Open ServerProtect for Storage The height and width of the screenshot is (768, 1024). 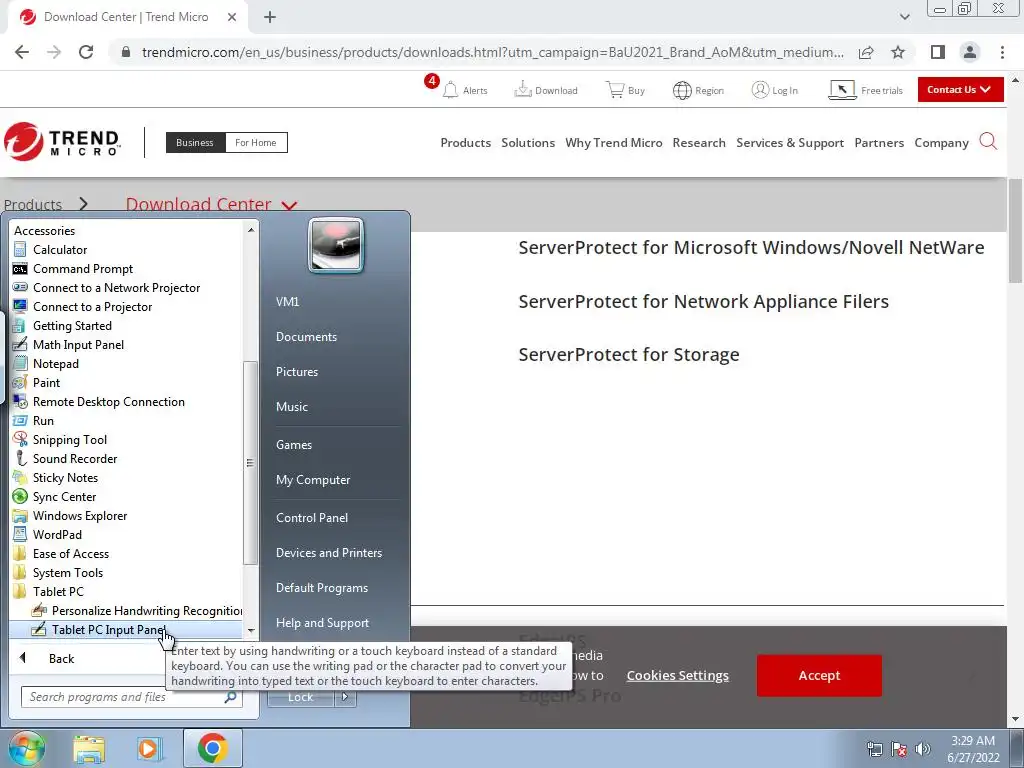coord(628,354)
